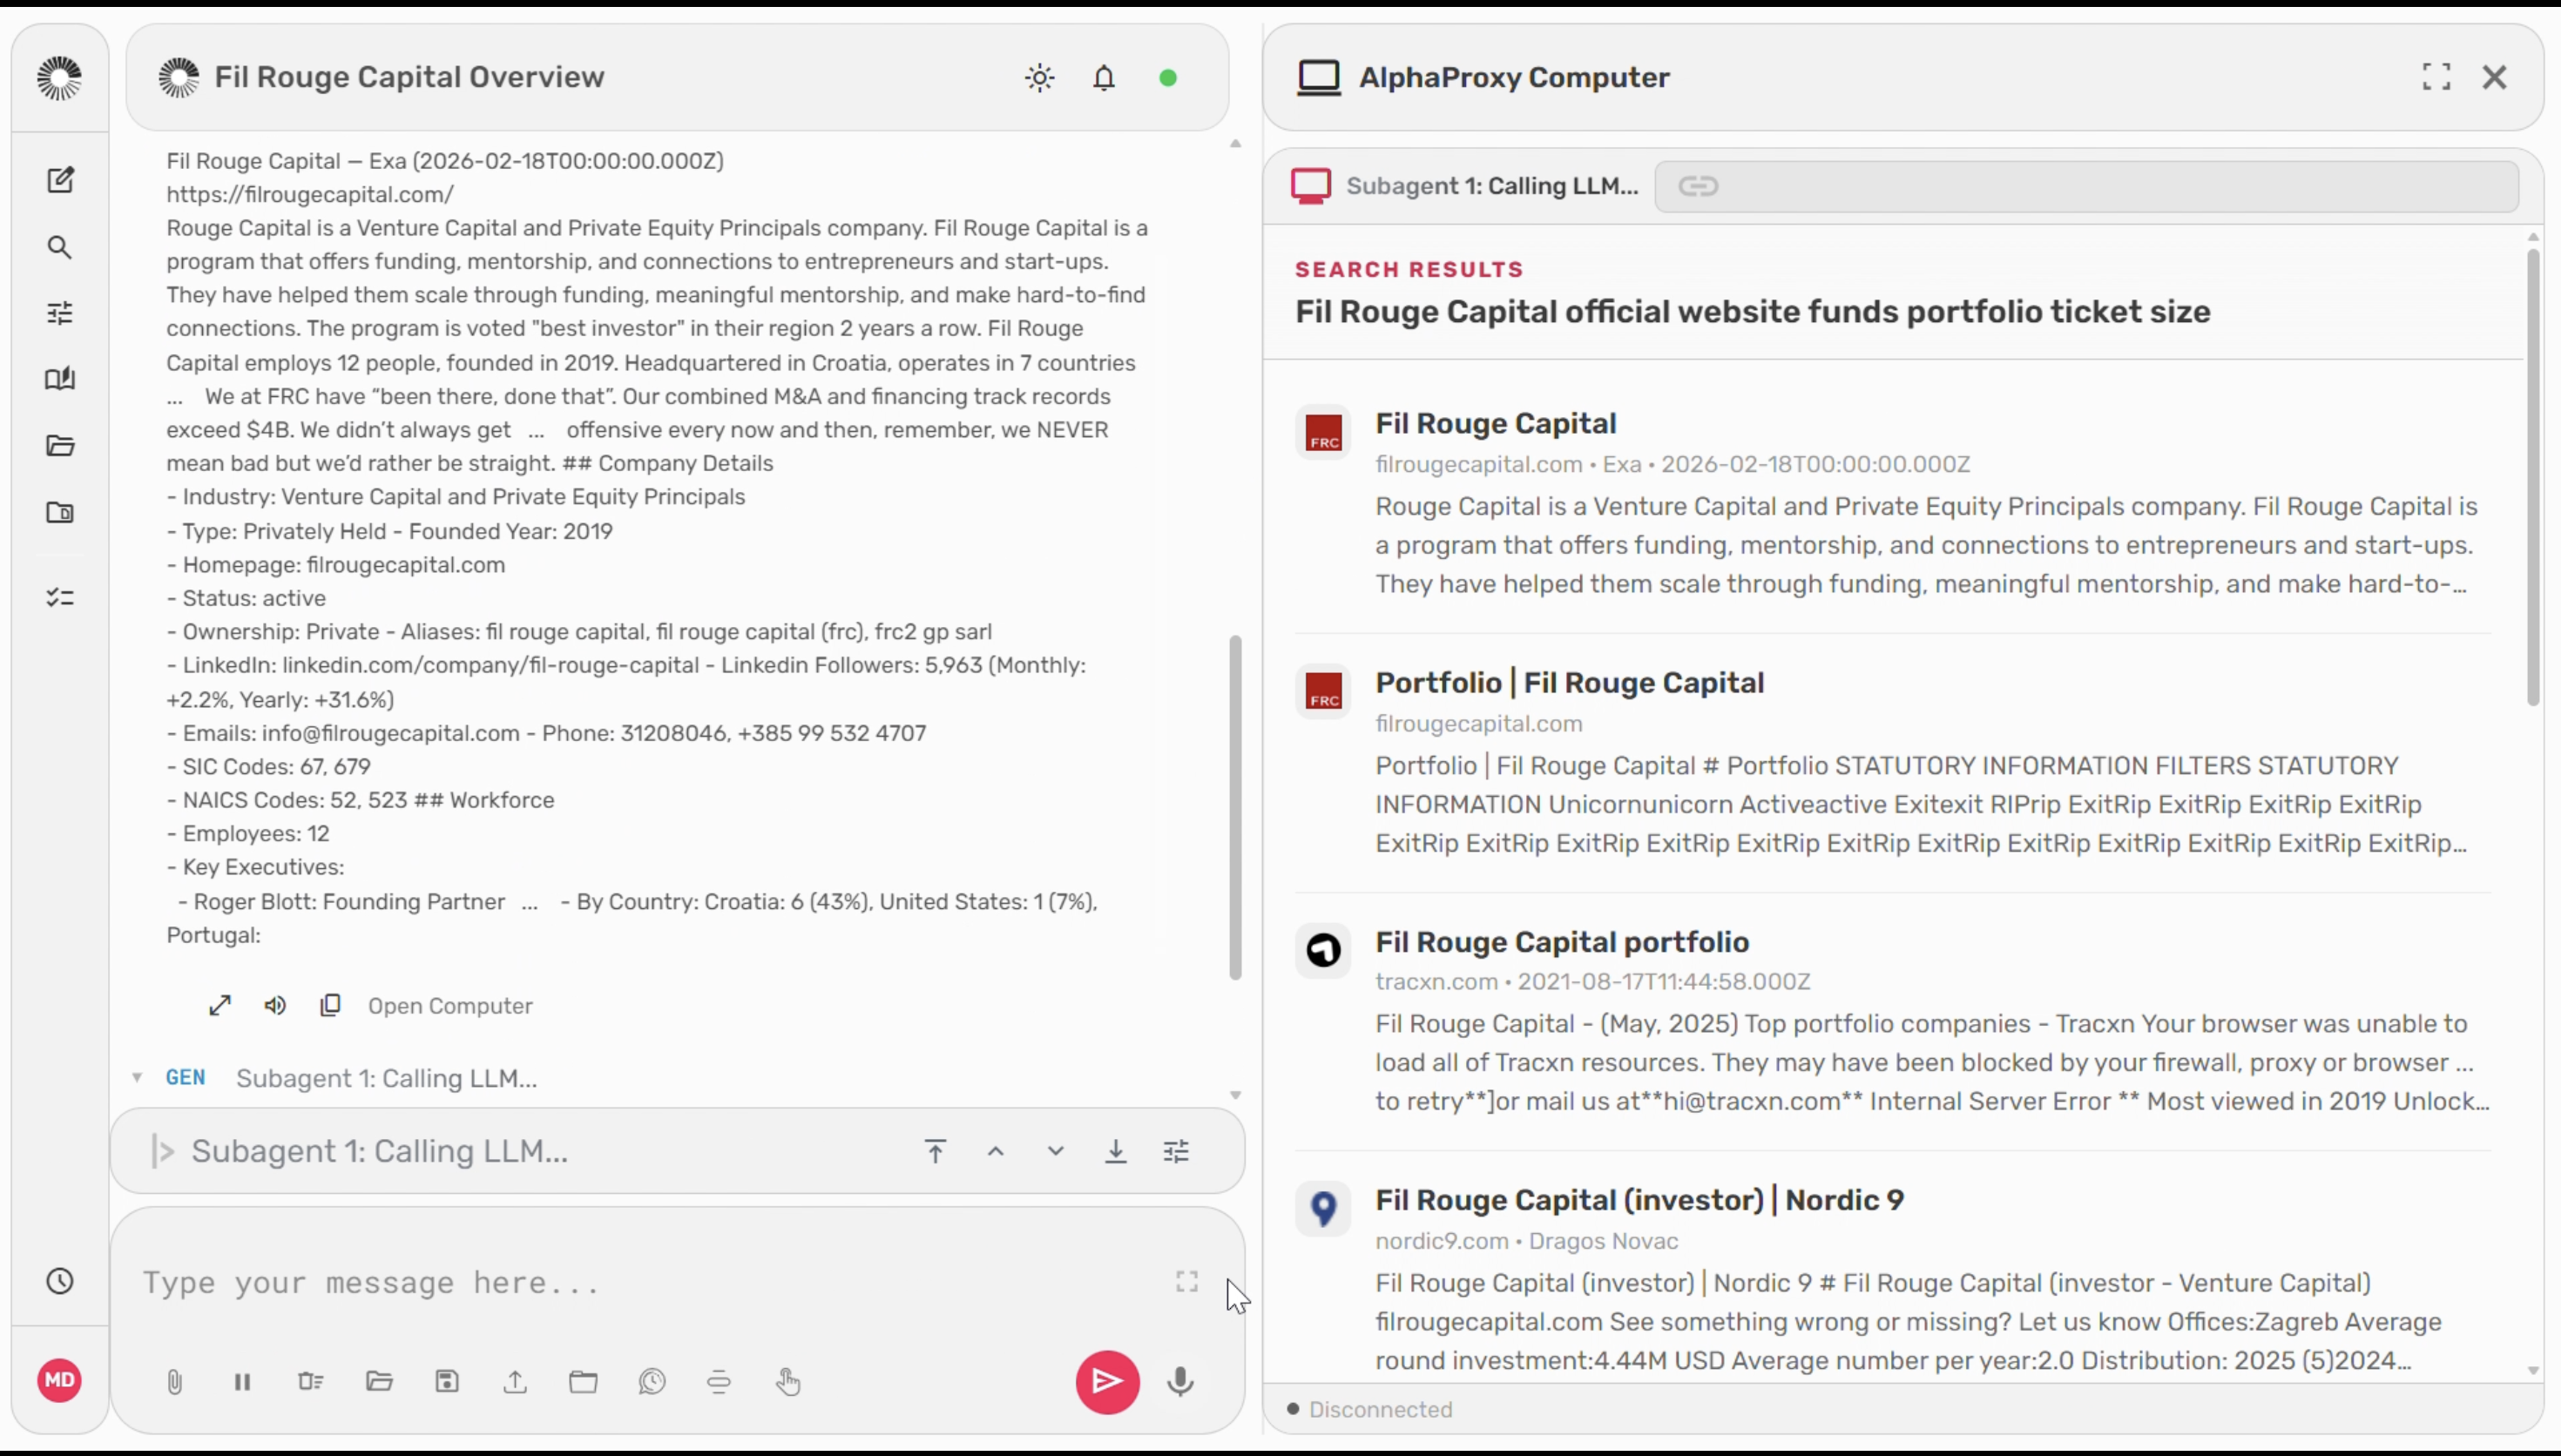Go to next step with down chevron

[x=1056, y=1151]
